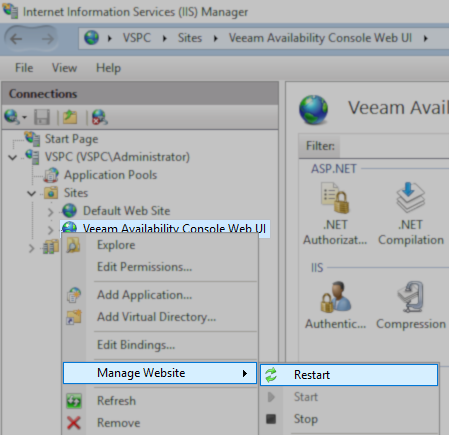
Task: Collapse the Sites tree node
Action: (31, 193)
